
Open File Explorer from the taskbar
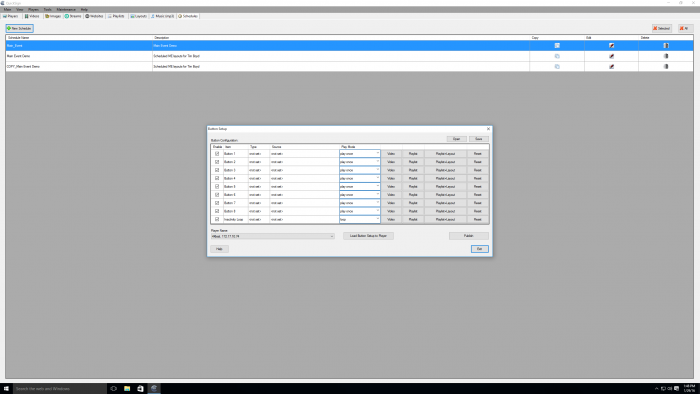(127, 389)
